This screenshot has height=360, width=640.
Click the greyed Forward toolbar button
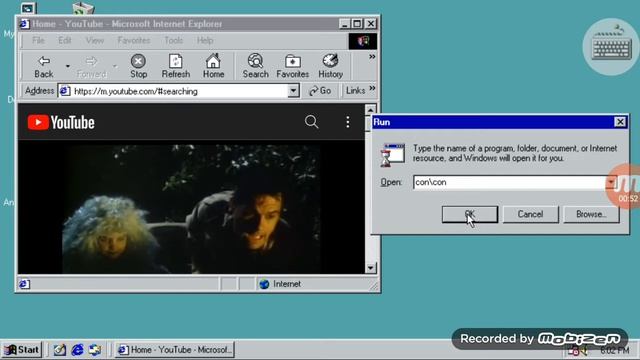point(91,67)
